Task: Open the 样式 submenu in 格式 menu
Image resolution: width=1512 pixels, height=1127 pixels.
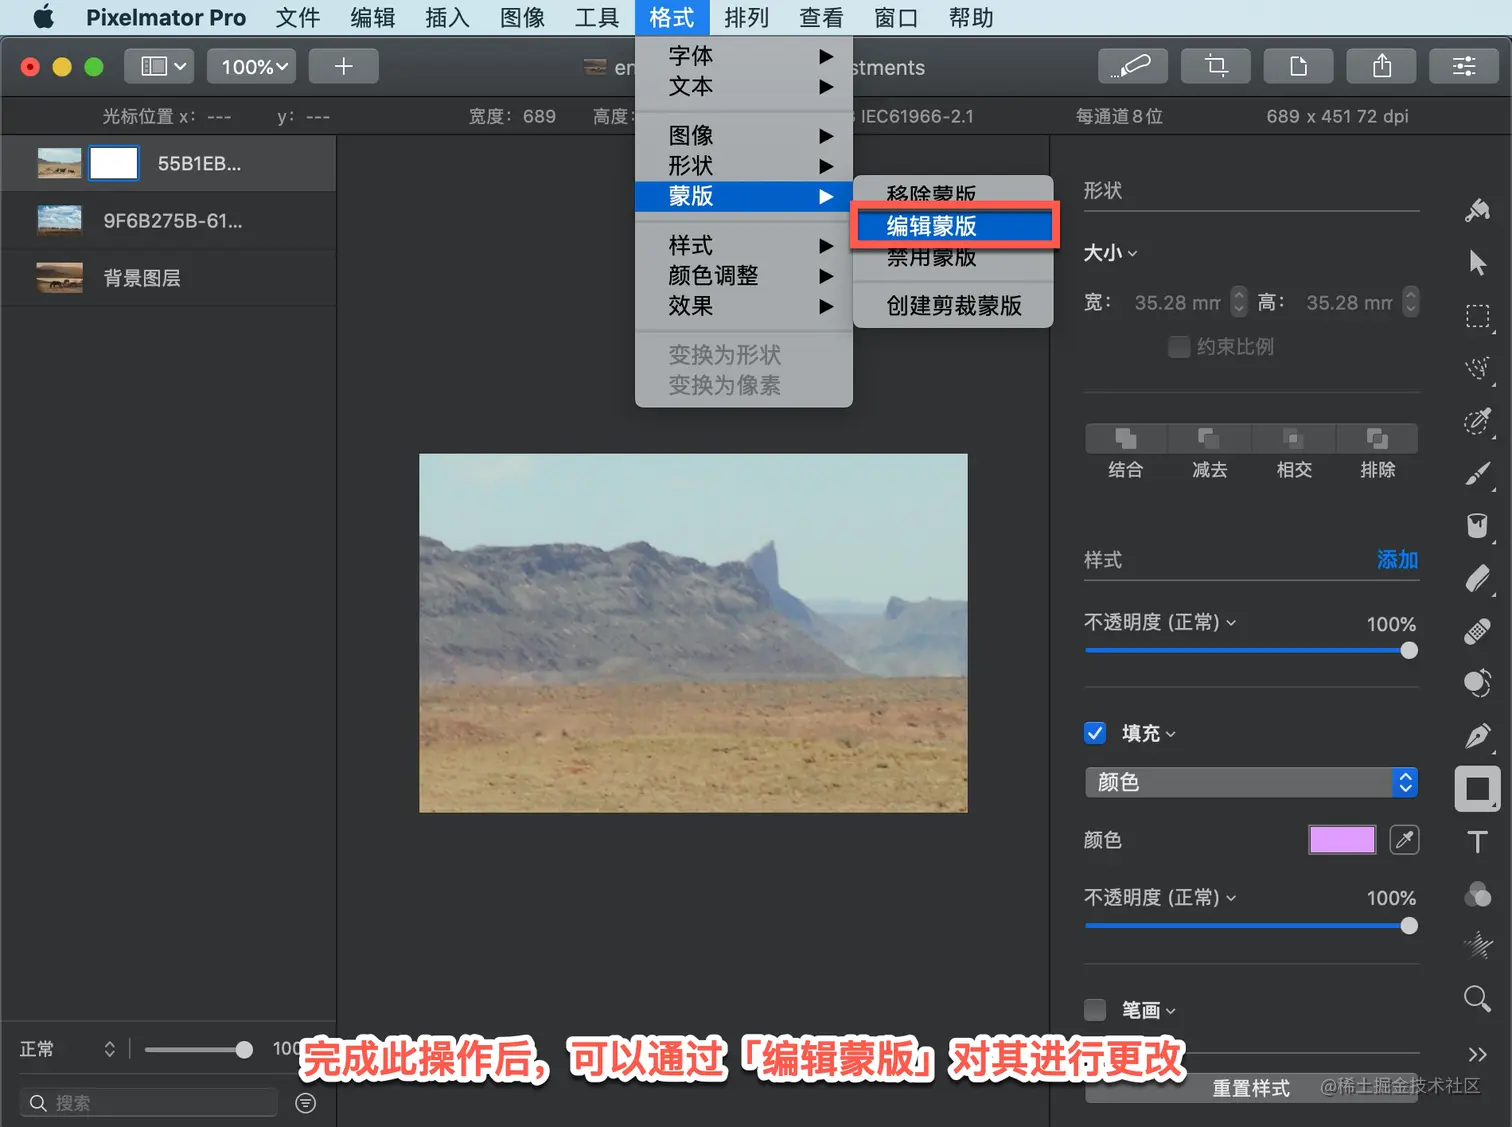Action: pos(743,246)
